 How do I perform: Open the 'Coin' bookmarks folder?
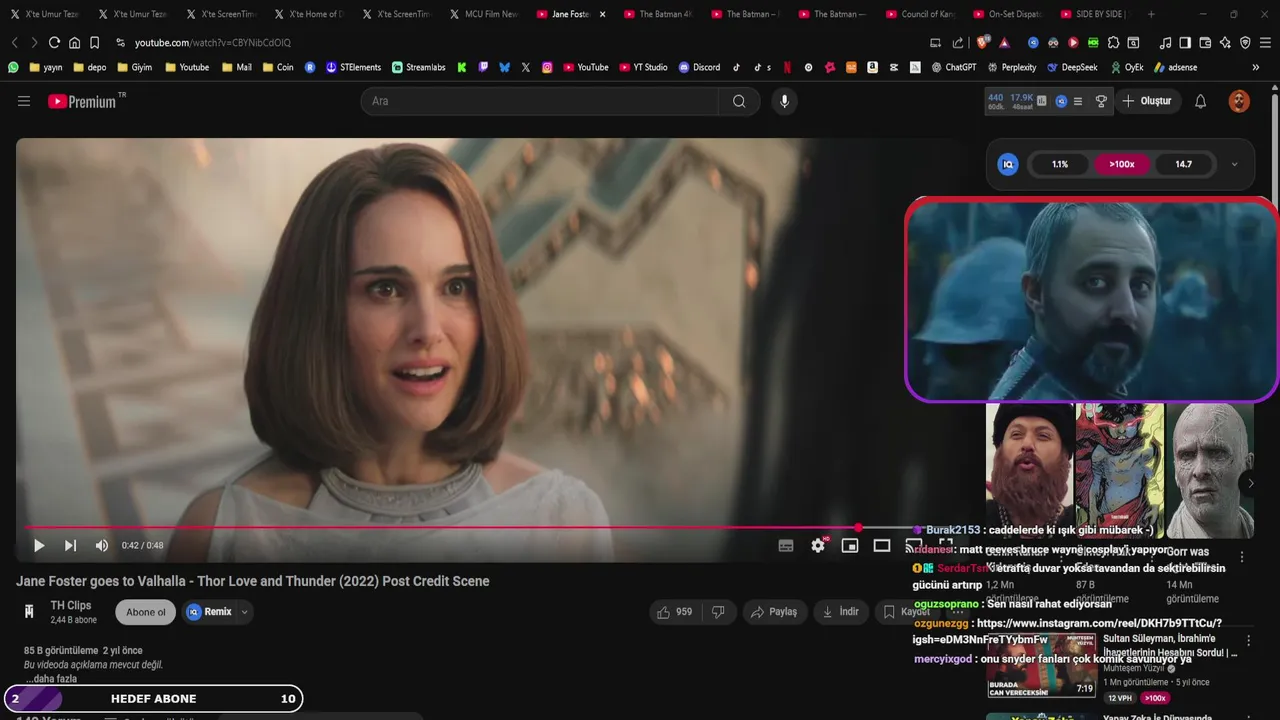click(278, 67)
